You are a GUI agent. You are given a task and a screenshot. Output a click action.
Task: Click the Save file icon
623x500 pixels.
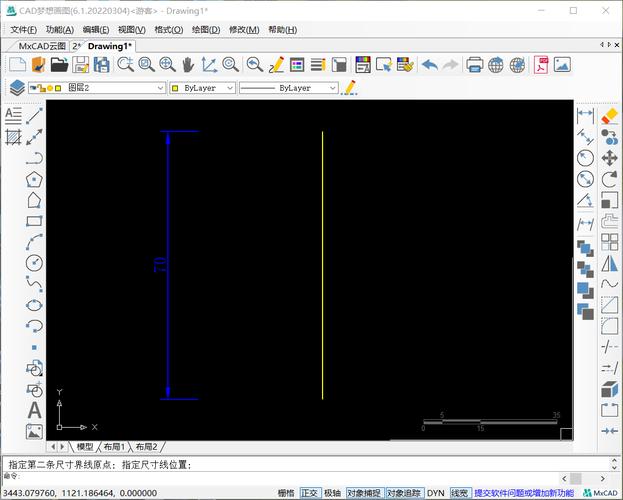click(x=81, y=65)
